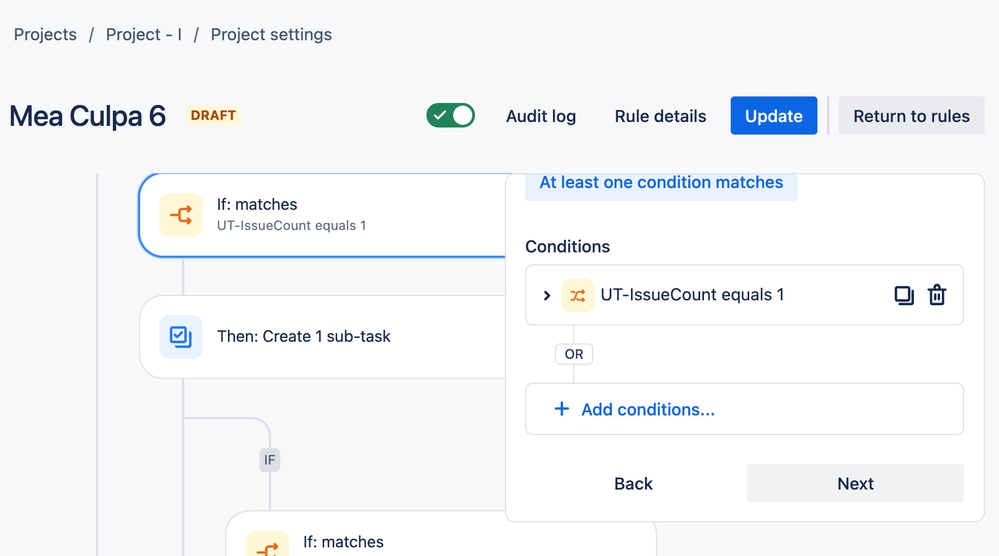Select the Then: Create 1 sub-task component
This screenshot has height=556, width=999.
click(322, 337)
